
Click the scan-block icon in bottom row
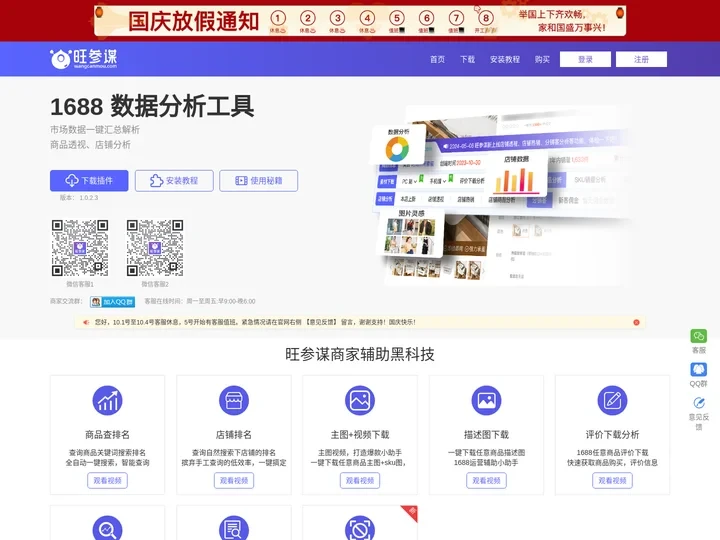[360, 529]
